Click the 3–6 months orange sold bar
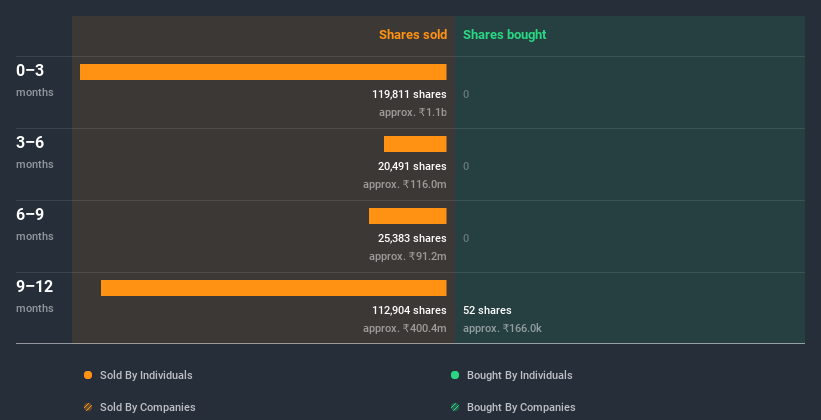Viewport: 821px width, 420px height. tap(415, 144)
